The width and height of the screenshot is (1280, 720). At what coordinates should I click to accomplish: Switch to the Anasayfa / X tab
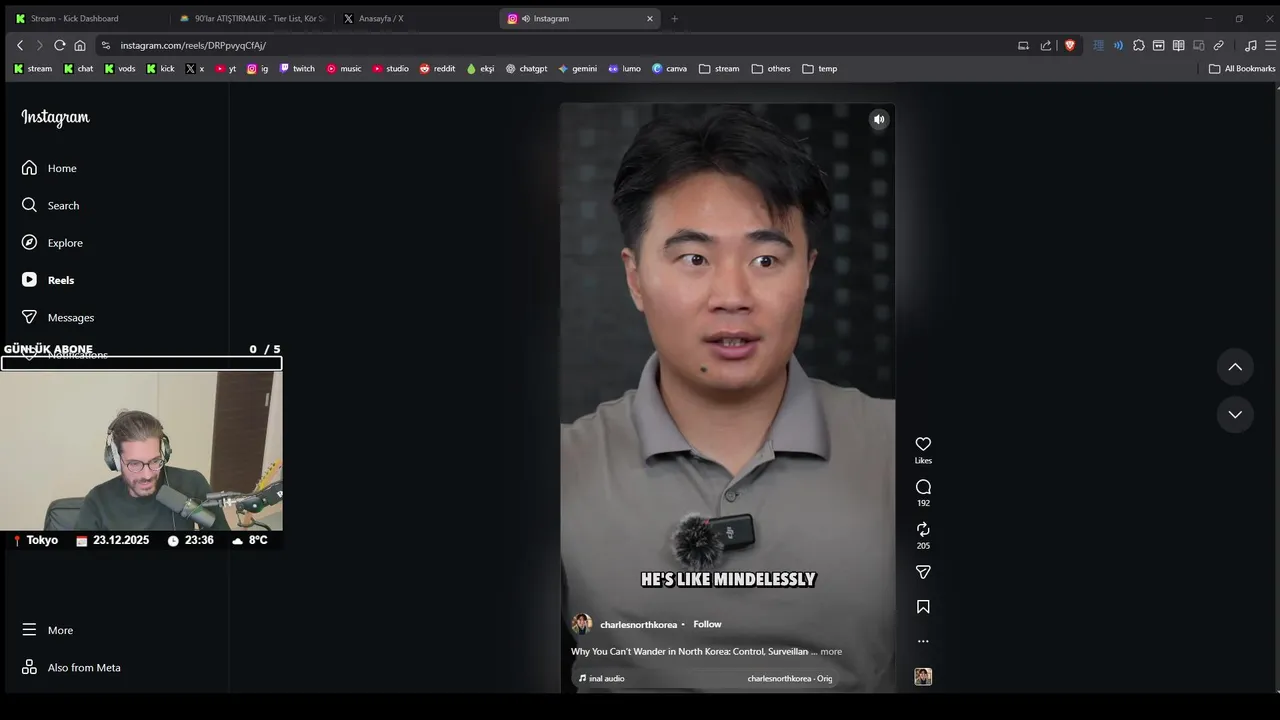click(414, 18)
